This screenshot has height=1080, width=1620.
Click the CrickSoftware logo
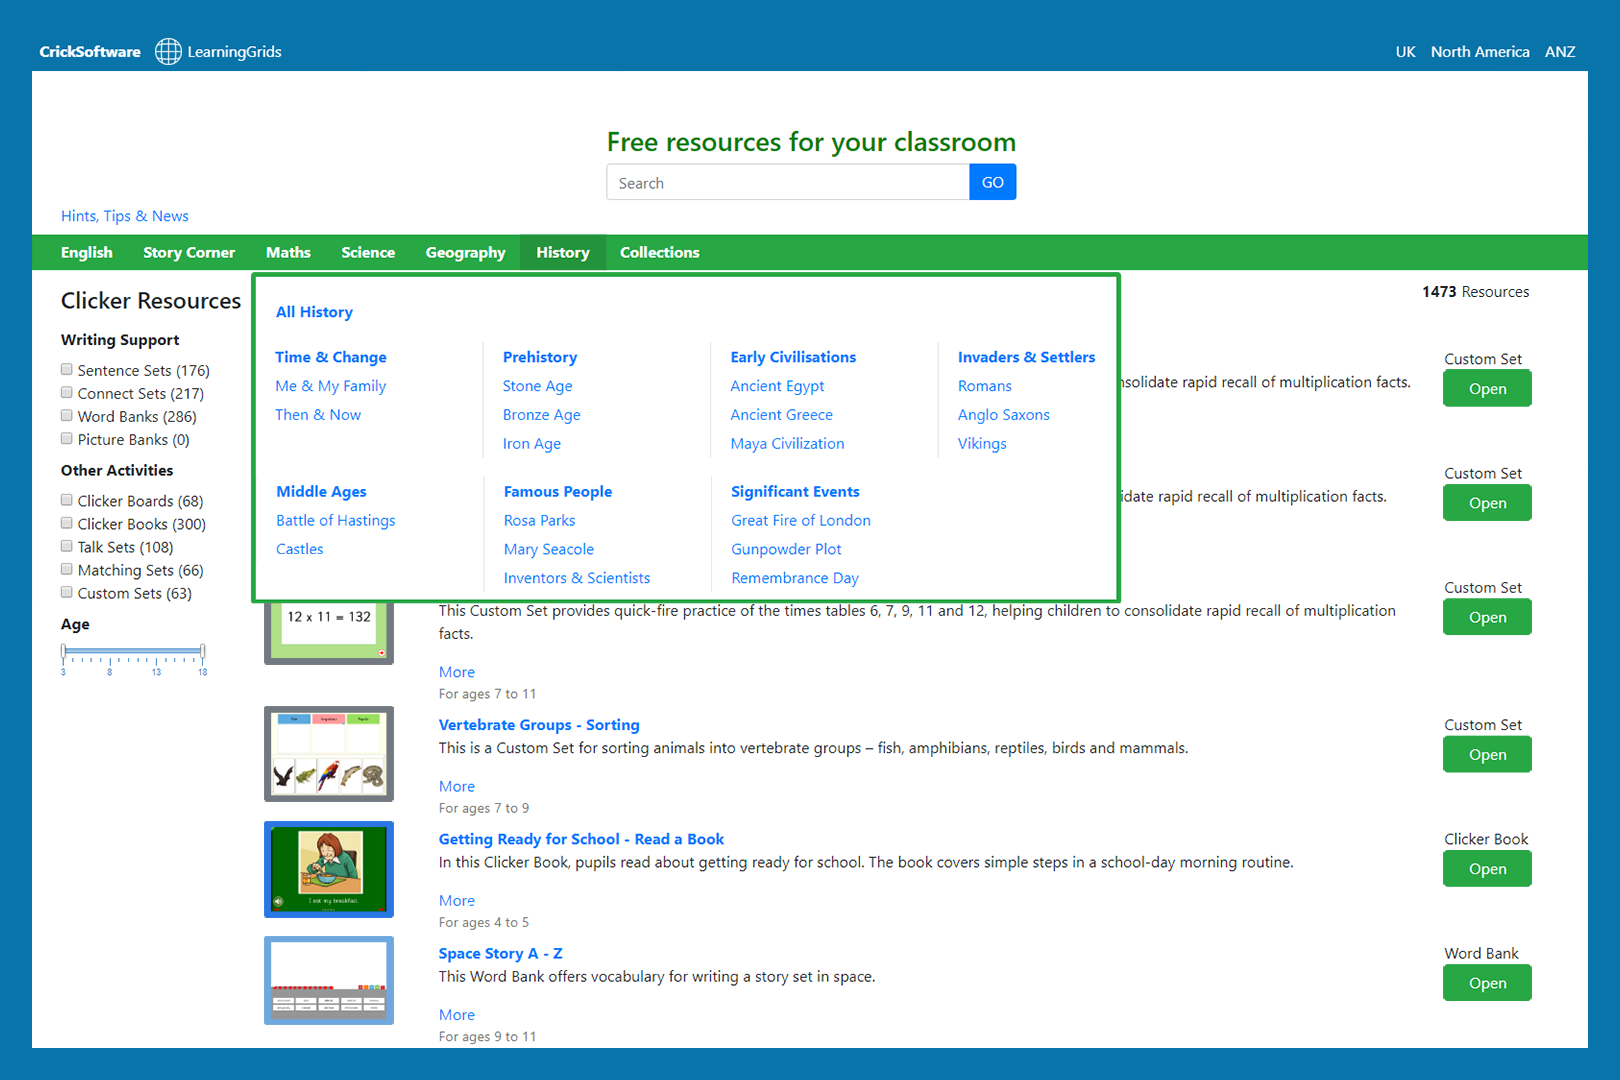tap(90, 52)
